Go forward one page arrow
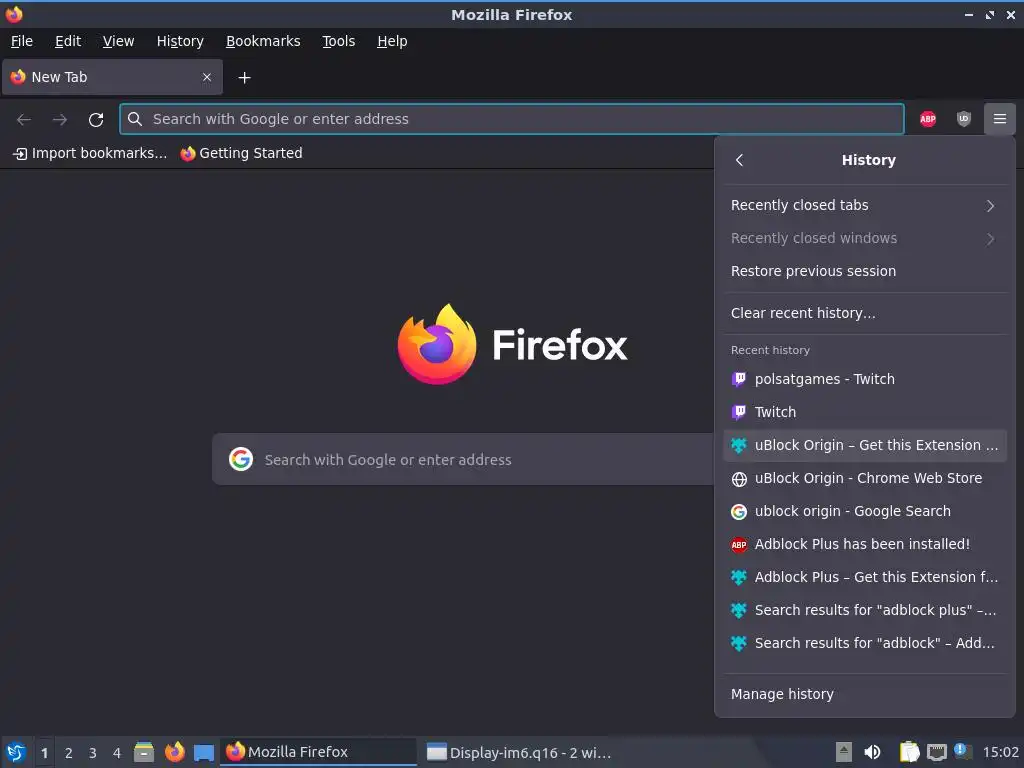 [59, 120]
